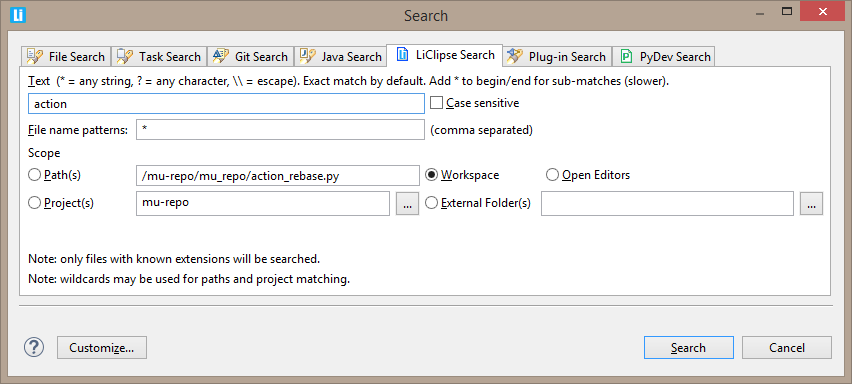Screen dimensions: 852x384
Task: Open the help question mark icon
Action: 34,347
